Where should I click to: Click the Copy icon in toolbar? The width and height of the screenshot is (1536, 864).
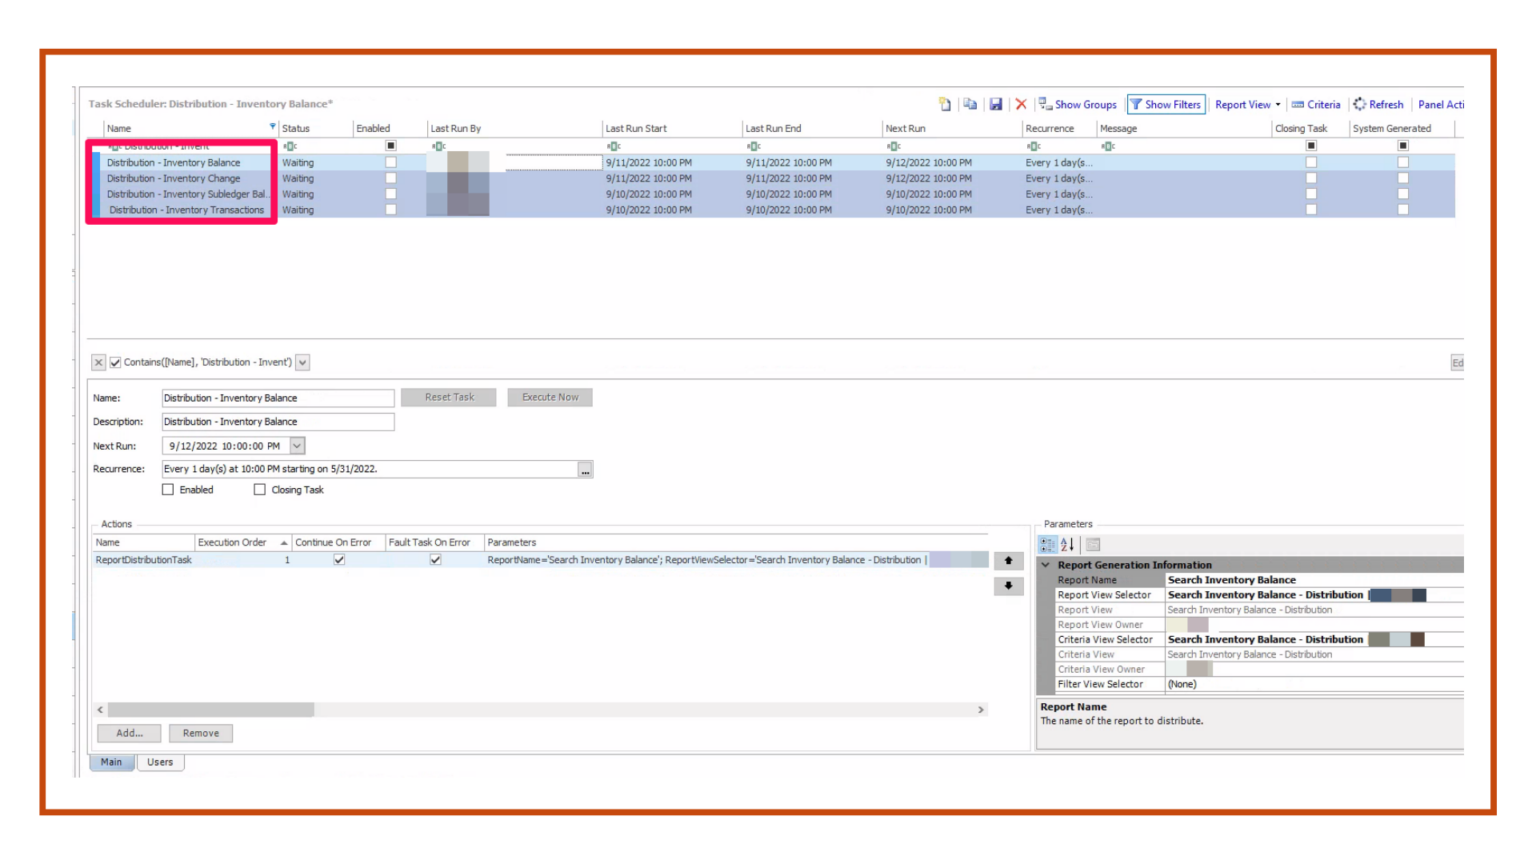pyautogui.click(x=970, y=104)
